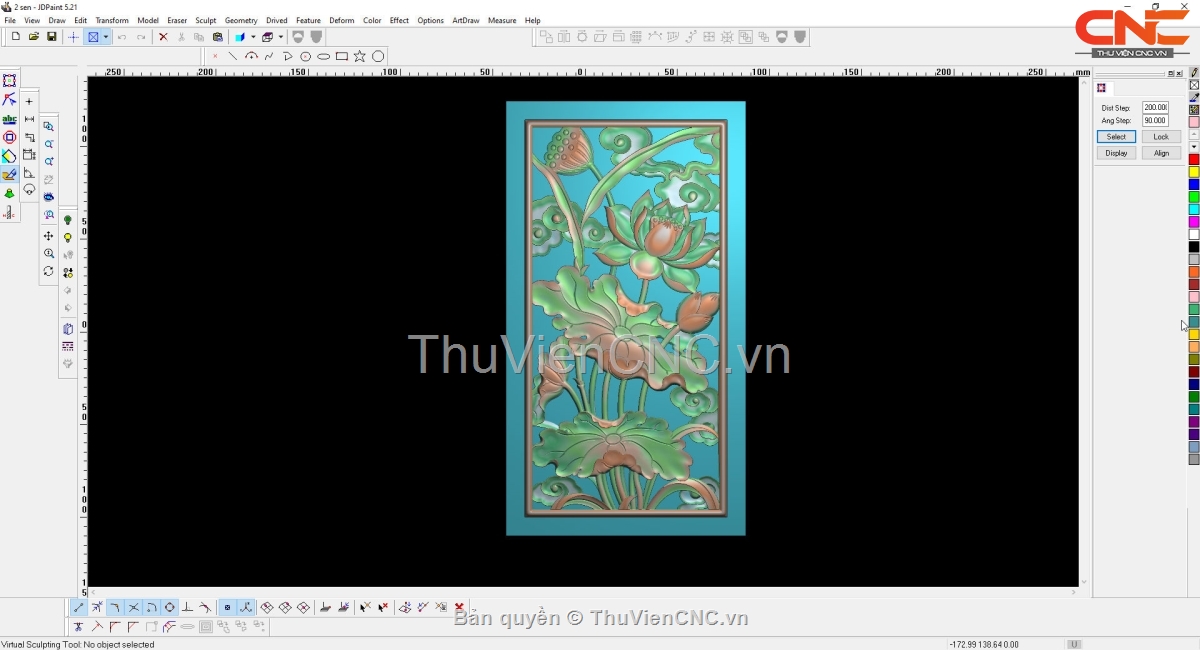Select the star shape drawing tool
The image size is (1200, 650).
click(360, 57)
